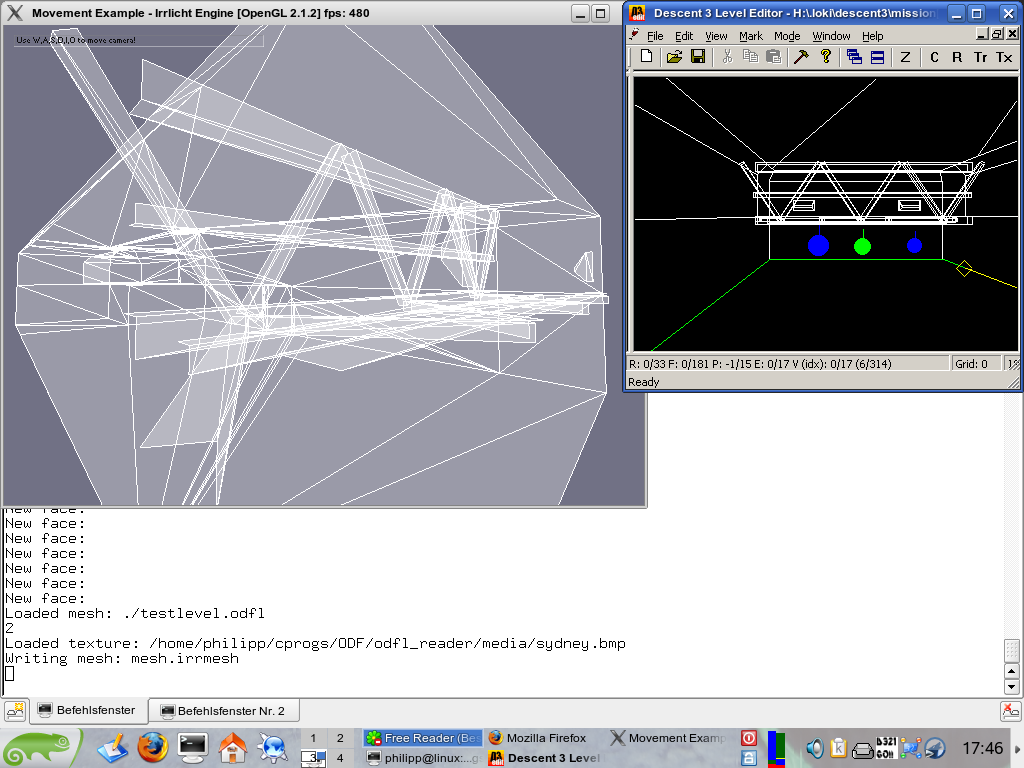
Task: Click the yellow question mark help icon
Action: [826, 57]
